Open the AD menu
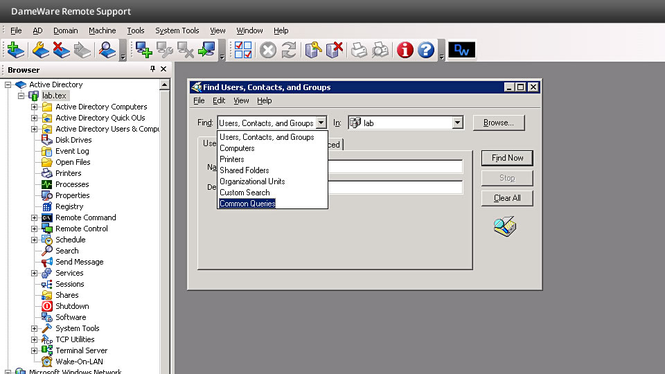The image size is (665, 374). point(38,31)
